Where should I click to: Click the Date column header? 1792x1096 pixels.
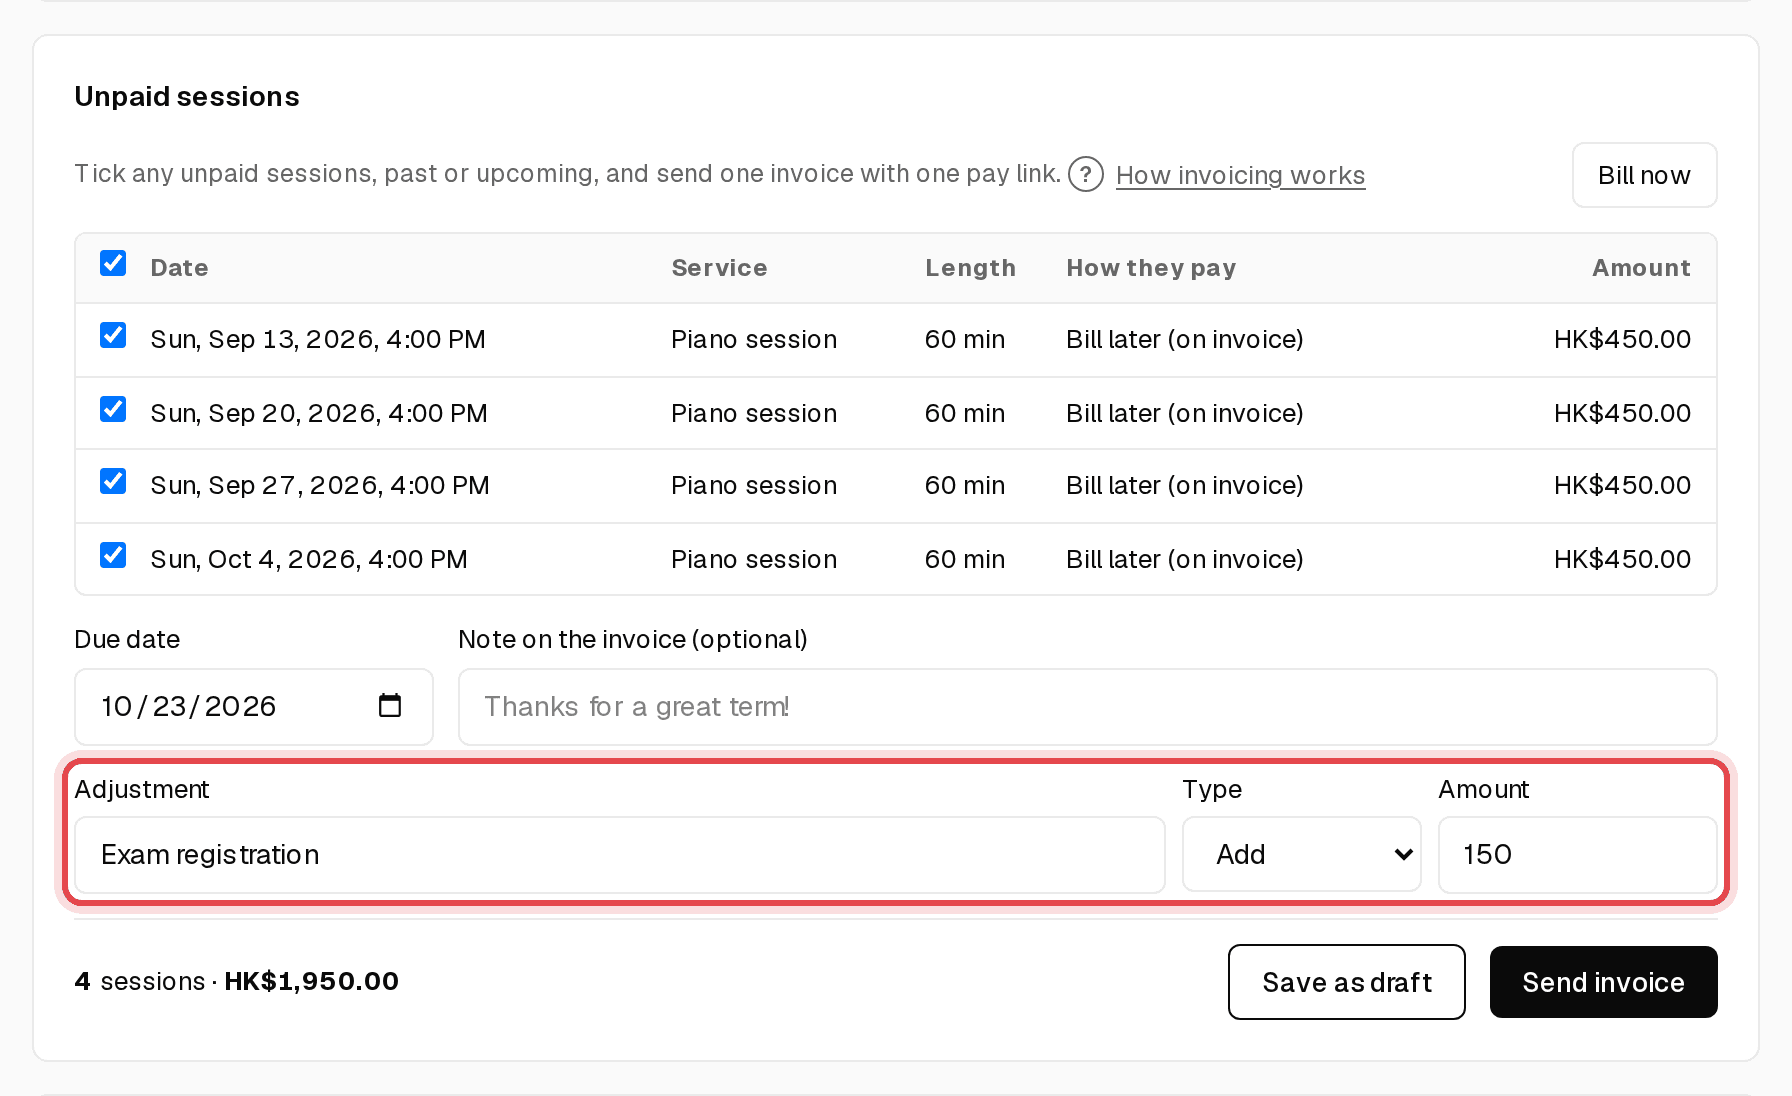[179, 268]
